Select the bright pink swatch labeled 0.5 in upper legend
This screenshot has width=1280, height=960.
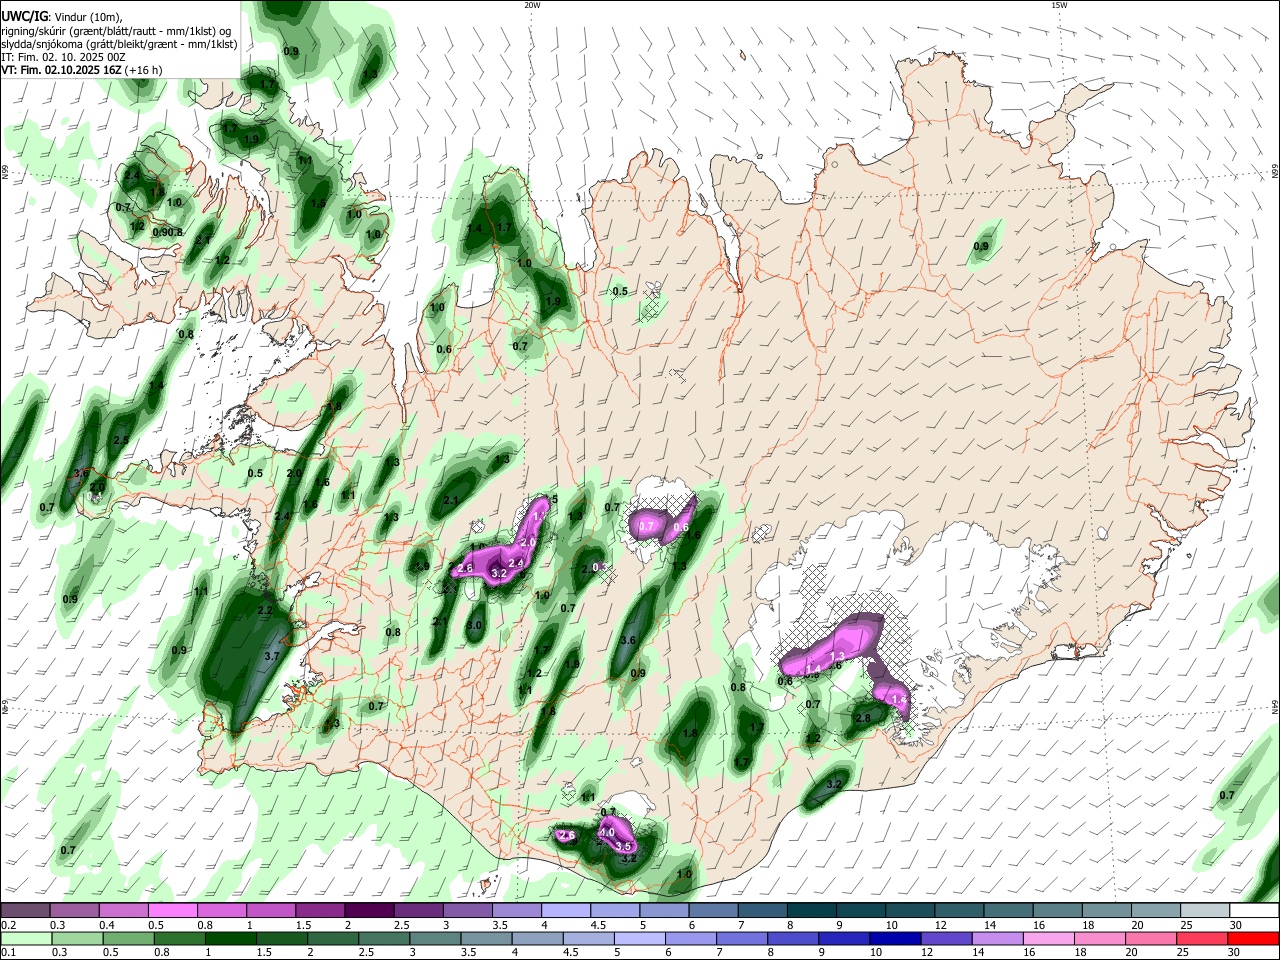172,910
